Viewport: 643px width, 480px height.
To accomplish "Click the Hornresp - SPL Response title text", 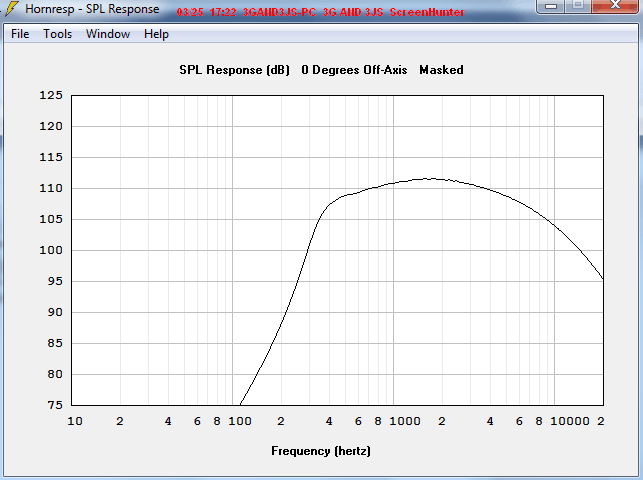I will coord(92,9).
